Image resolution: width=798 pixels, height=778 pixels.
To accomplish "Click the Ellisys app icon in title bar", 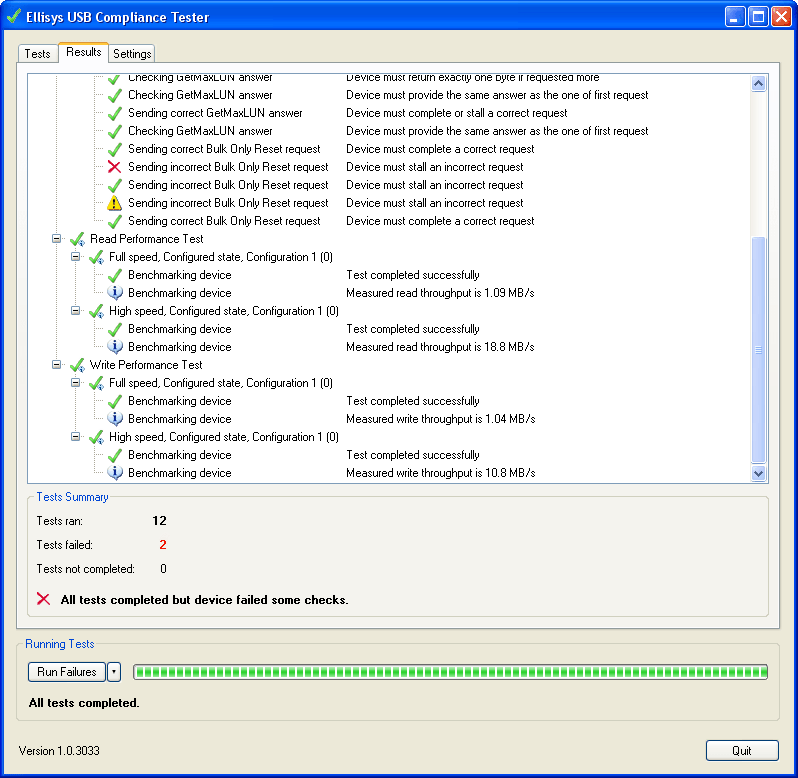I will pos(14,17).
